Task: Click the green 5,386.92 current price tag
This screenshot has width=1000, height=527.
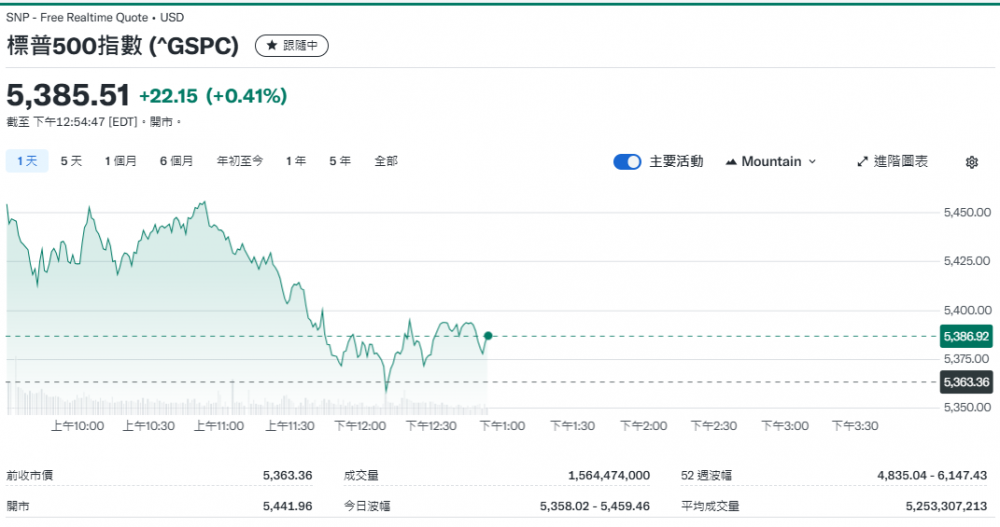Action: (x=966, y=337)
